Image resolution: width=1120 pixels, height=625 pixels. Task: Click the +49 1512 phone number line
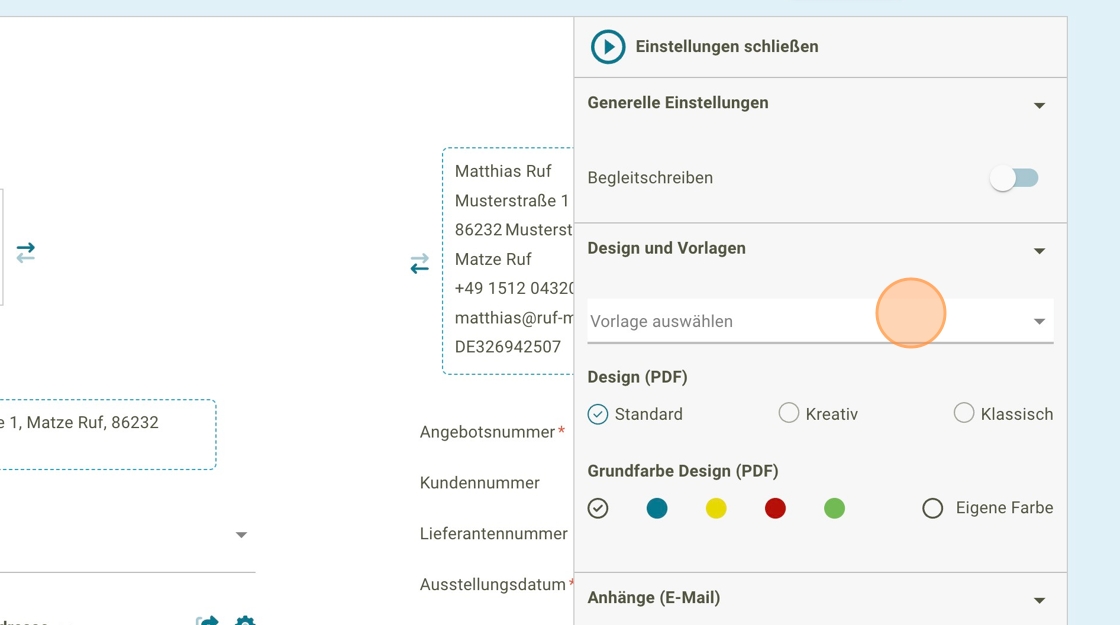click(514, 289)
